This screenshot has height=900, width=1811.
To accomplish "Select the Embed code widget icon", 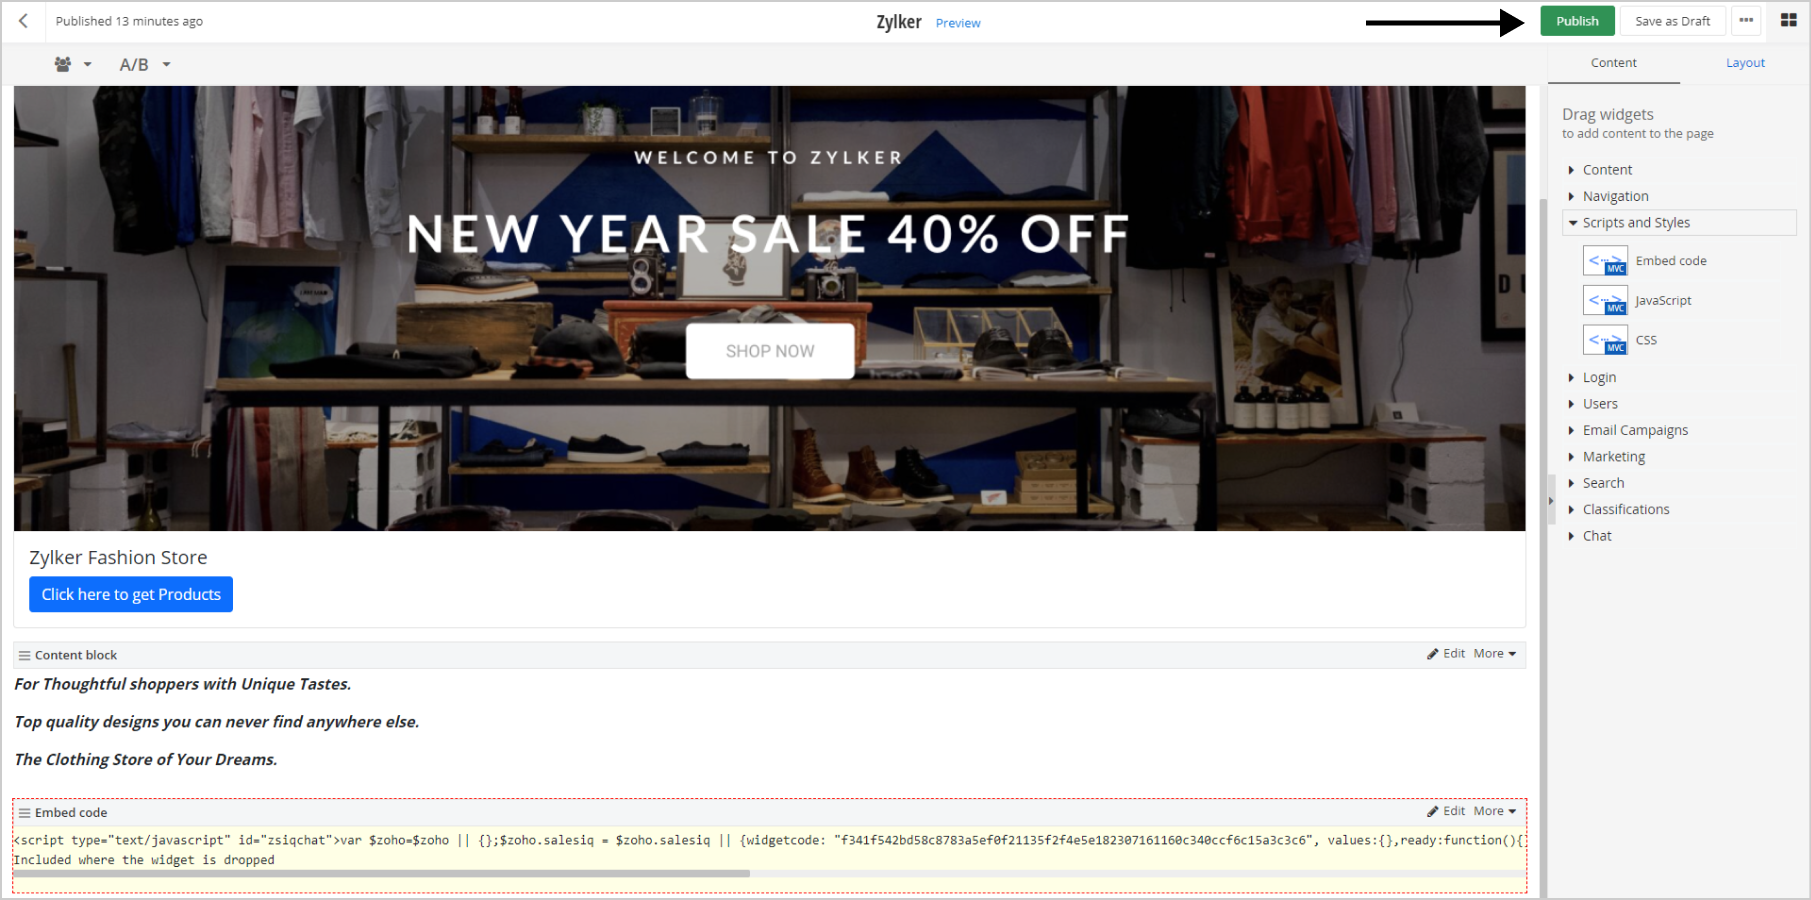I will [1605, 261].
